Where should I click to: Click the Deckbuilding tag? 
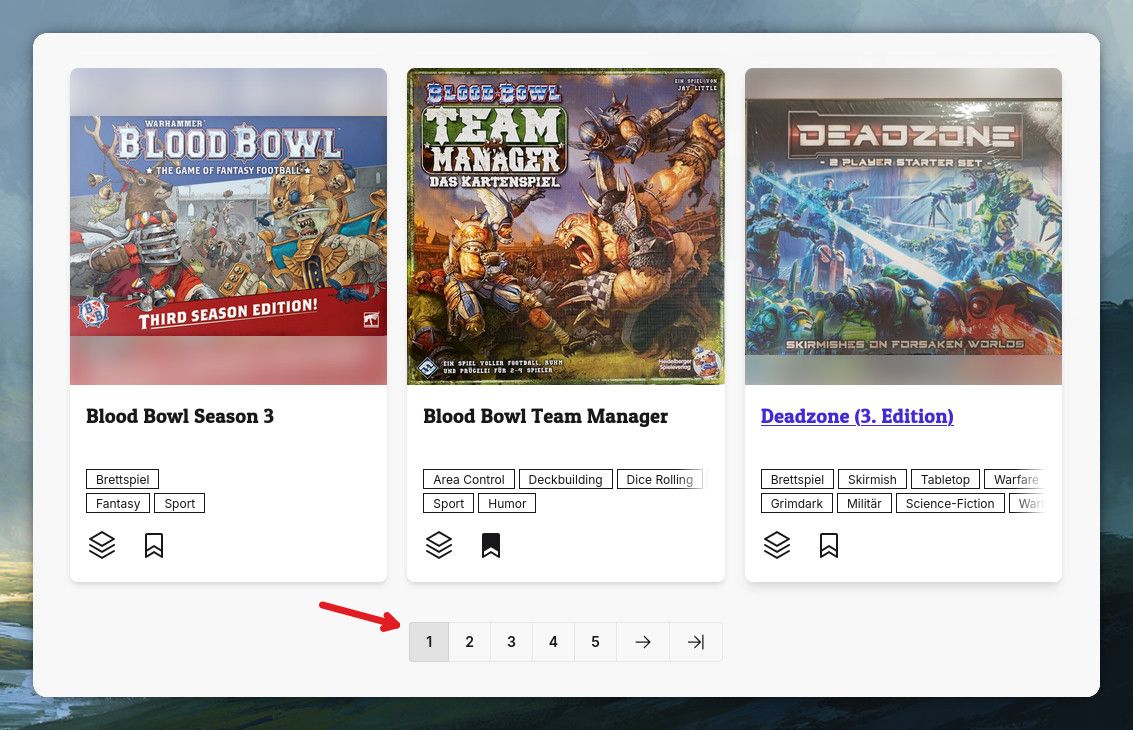click(566, 479)
